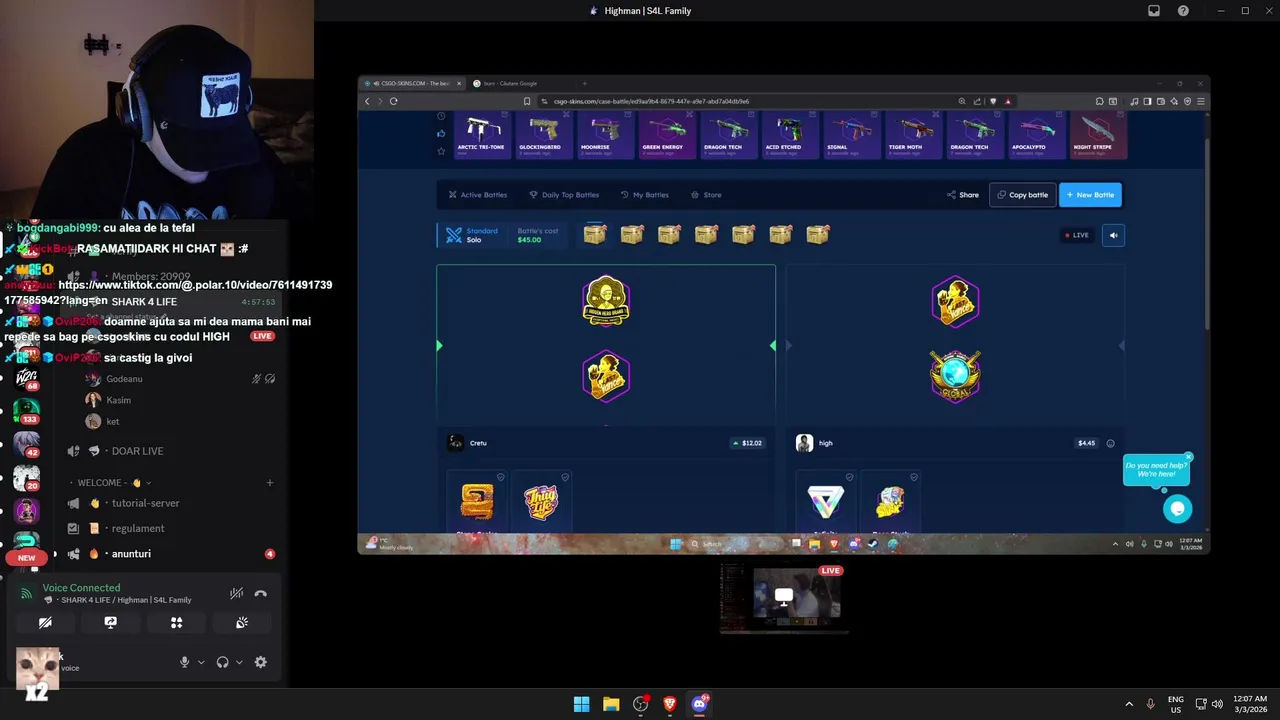Deafen with Discord headphones icon
Image resolution: width=1280 pixels, height=720 pixels.
222,662
